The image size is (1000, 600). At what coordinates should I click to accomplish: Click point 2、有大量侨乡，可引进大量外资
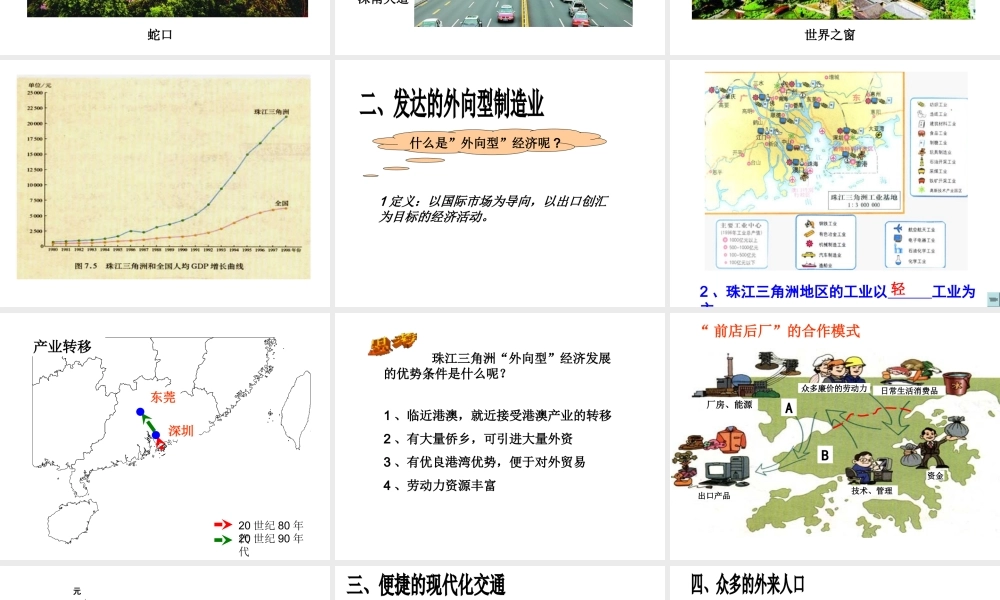click(x=478, y=439)
